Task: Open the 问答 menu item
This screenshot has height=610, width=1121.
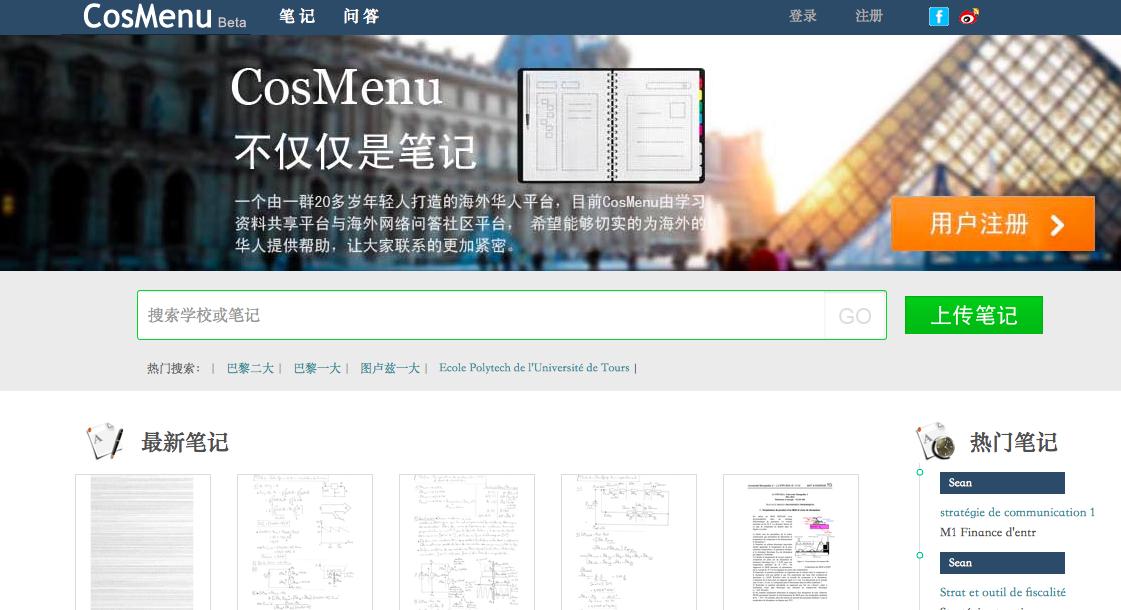Action: 361,16
